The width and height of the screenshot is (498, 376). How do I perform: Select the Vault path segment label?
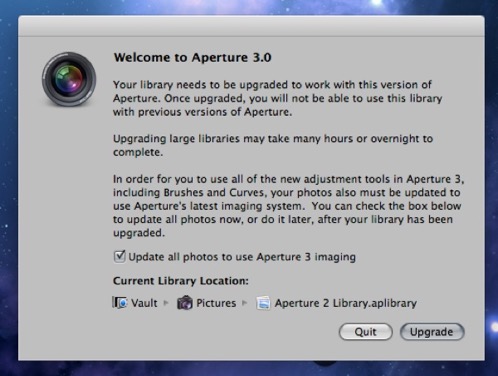pyautogui.click(x=144, y=303)
